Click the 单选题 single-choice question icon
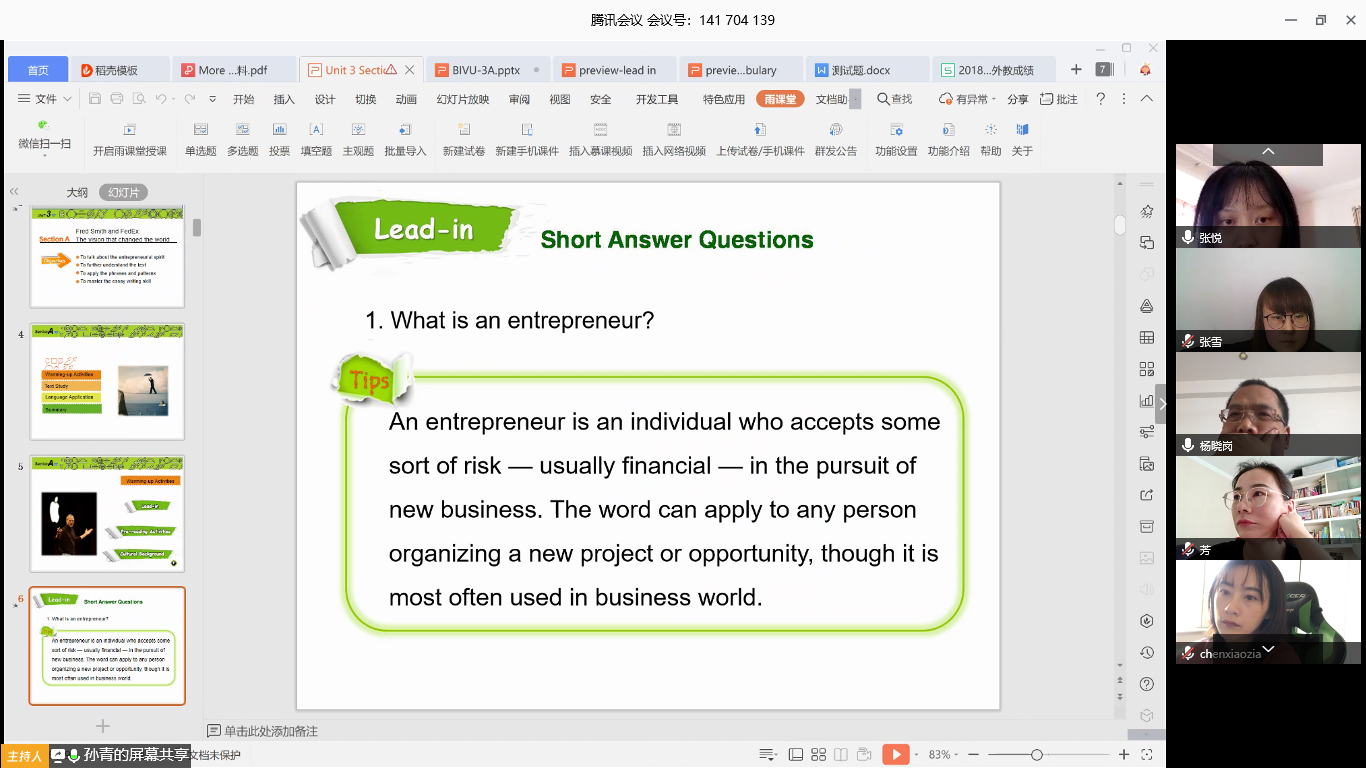 coord(200,131)
